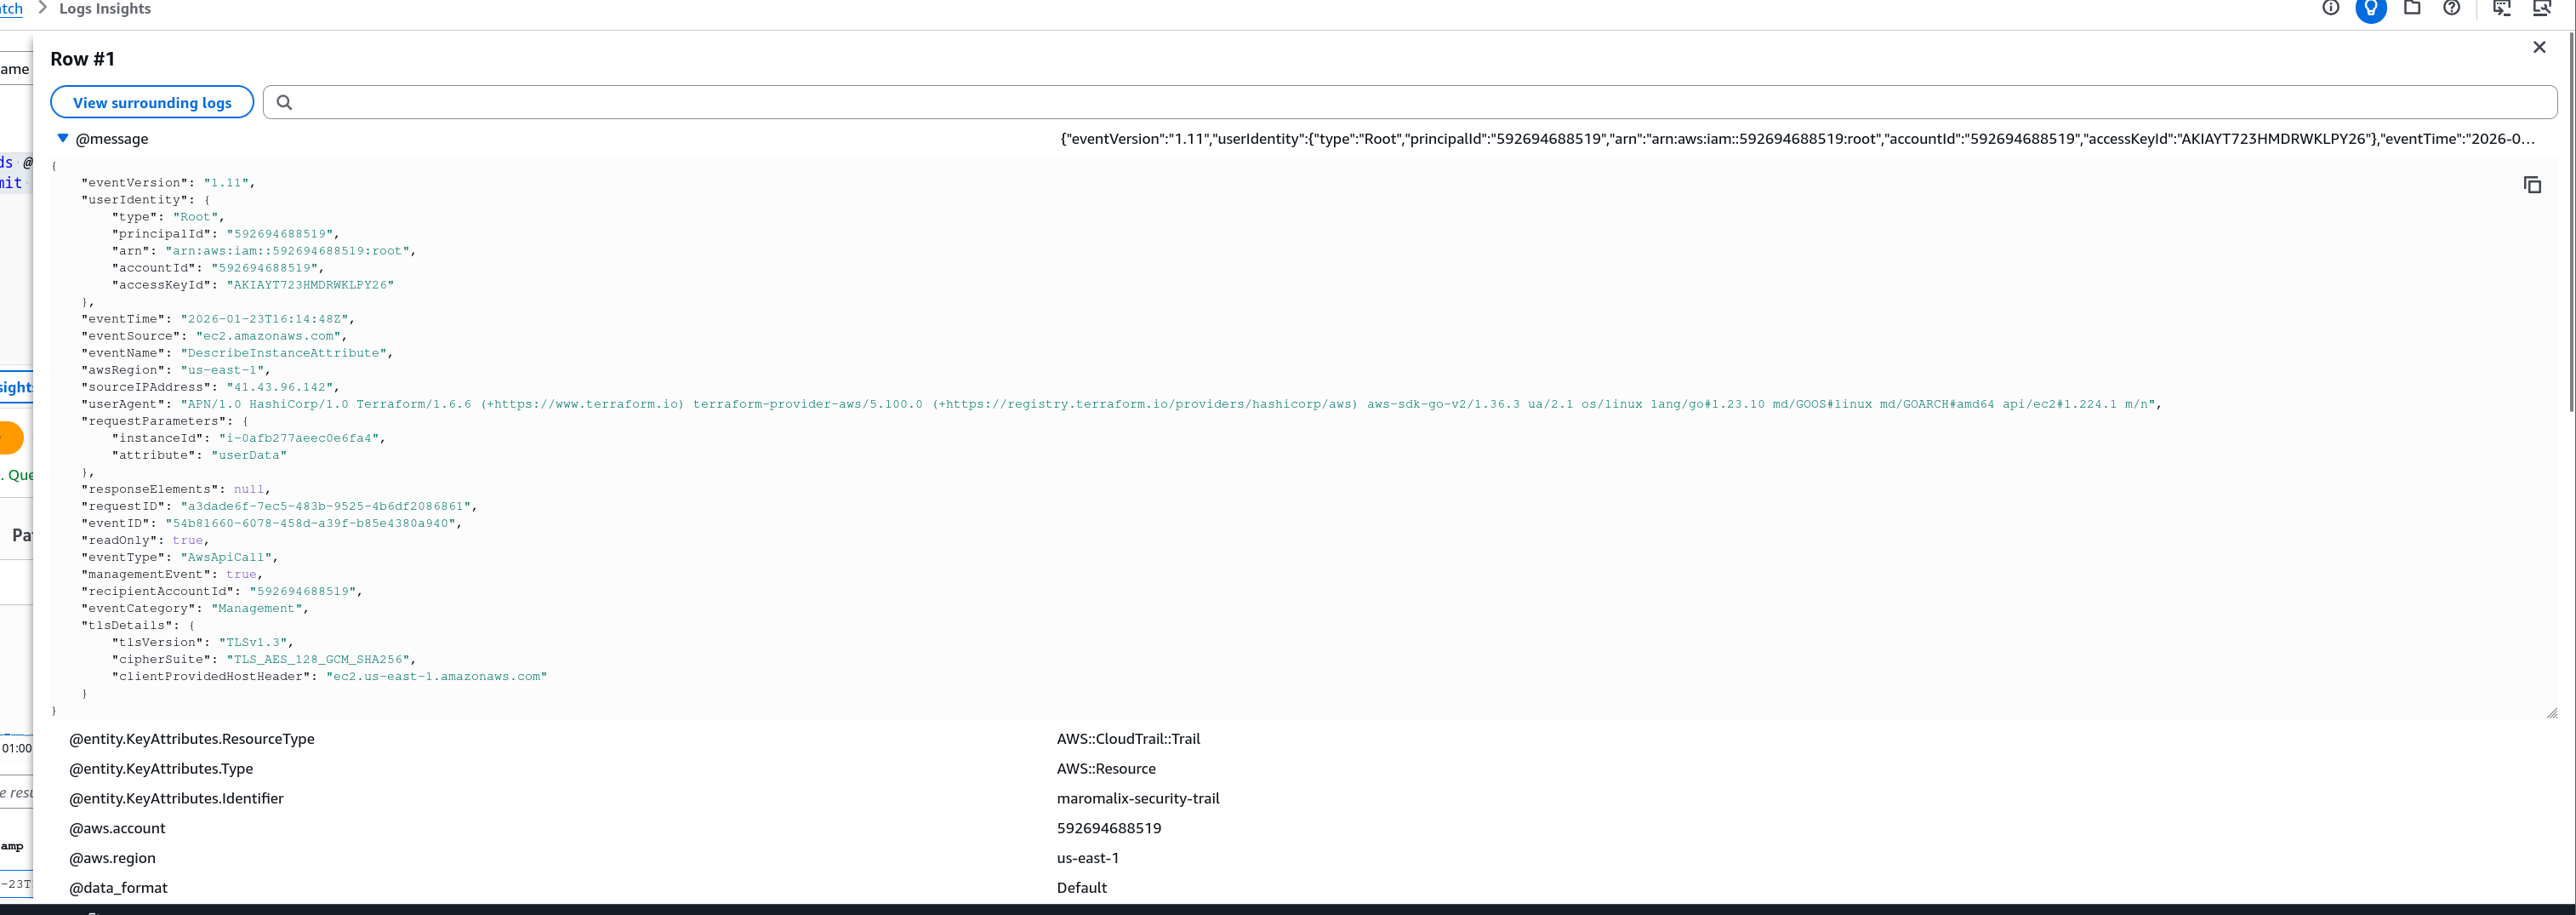Click the folder icon in top bar

click(2411, 8)
